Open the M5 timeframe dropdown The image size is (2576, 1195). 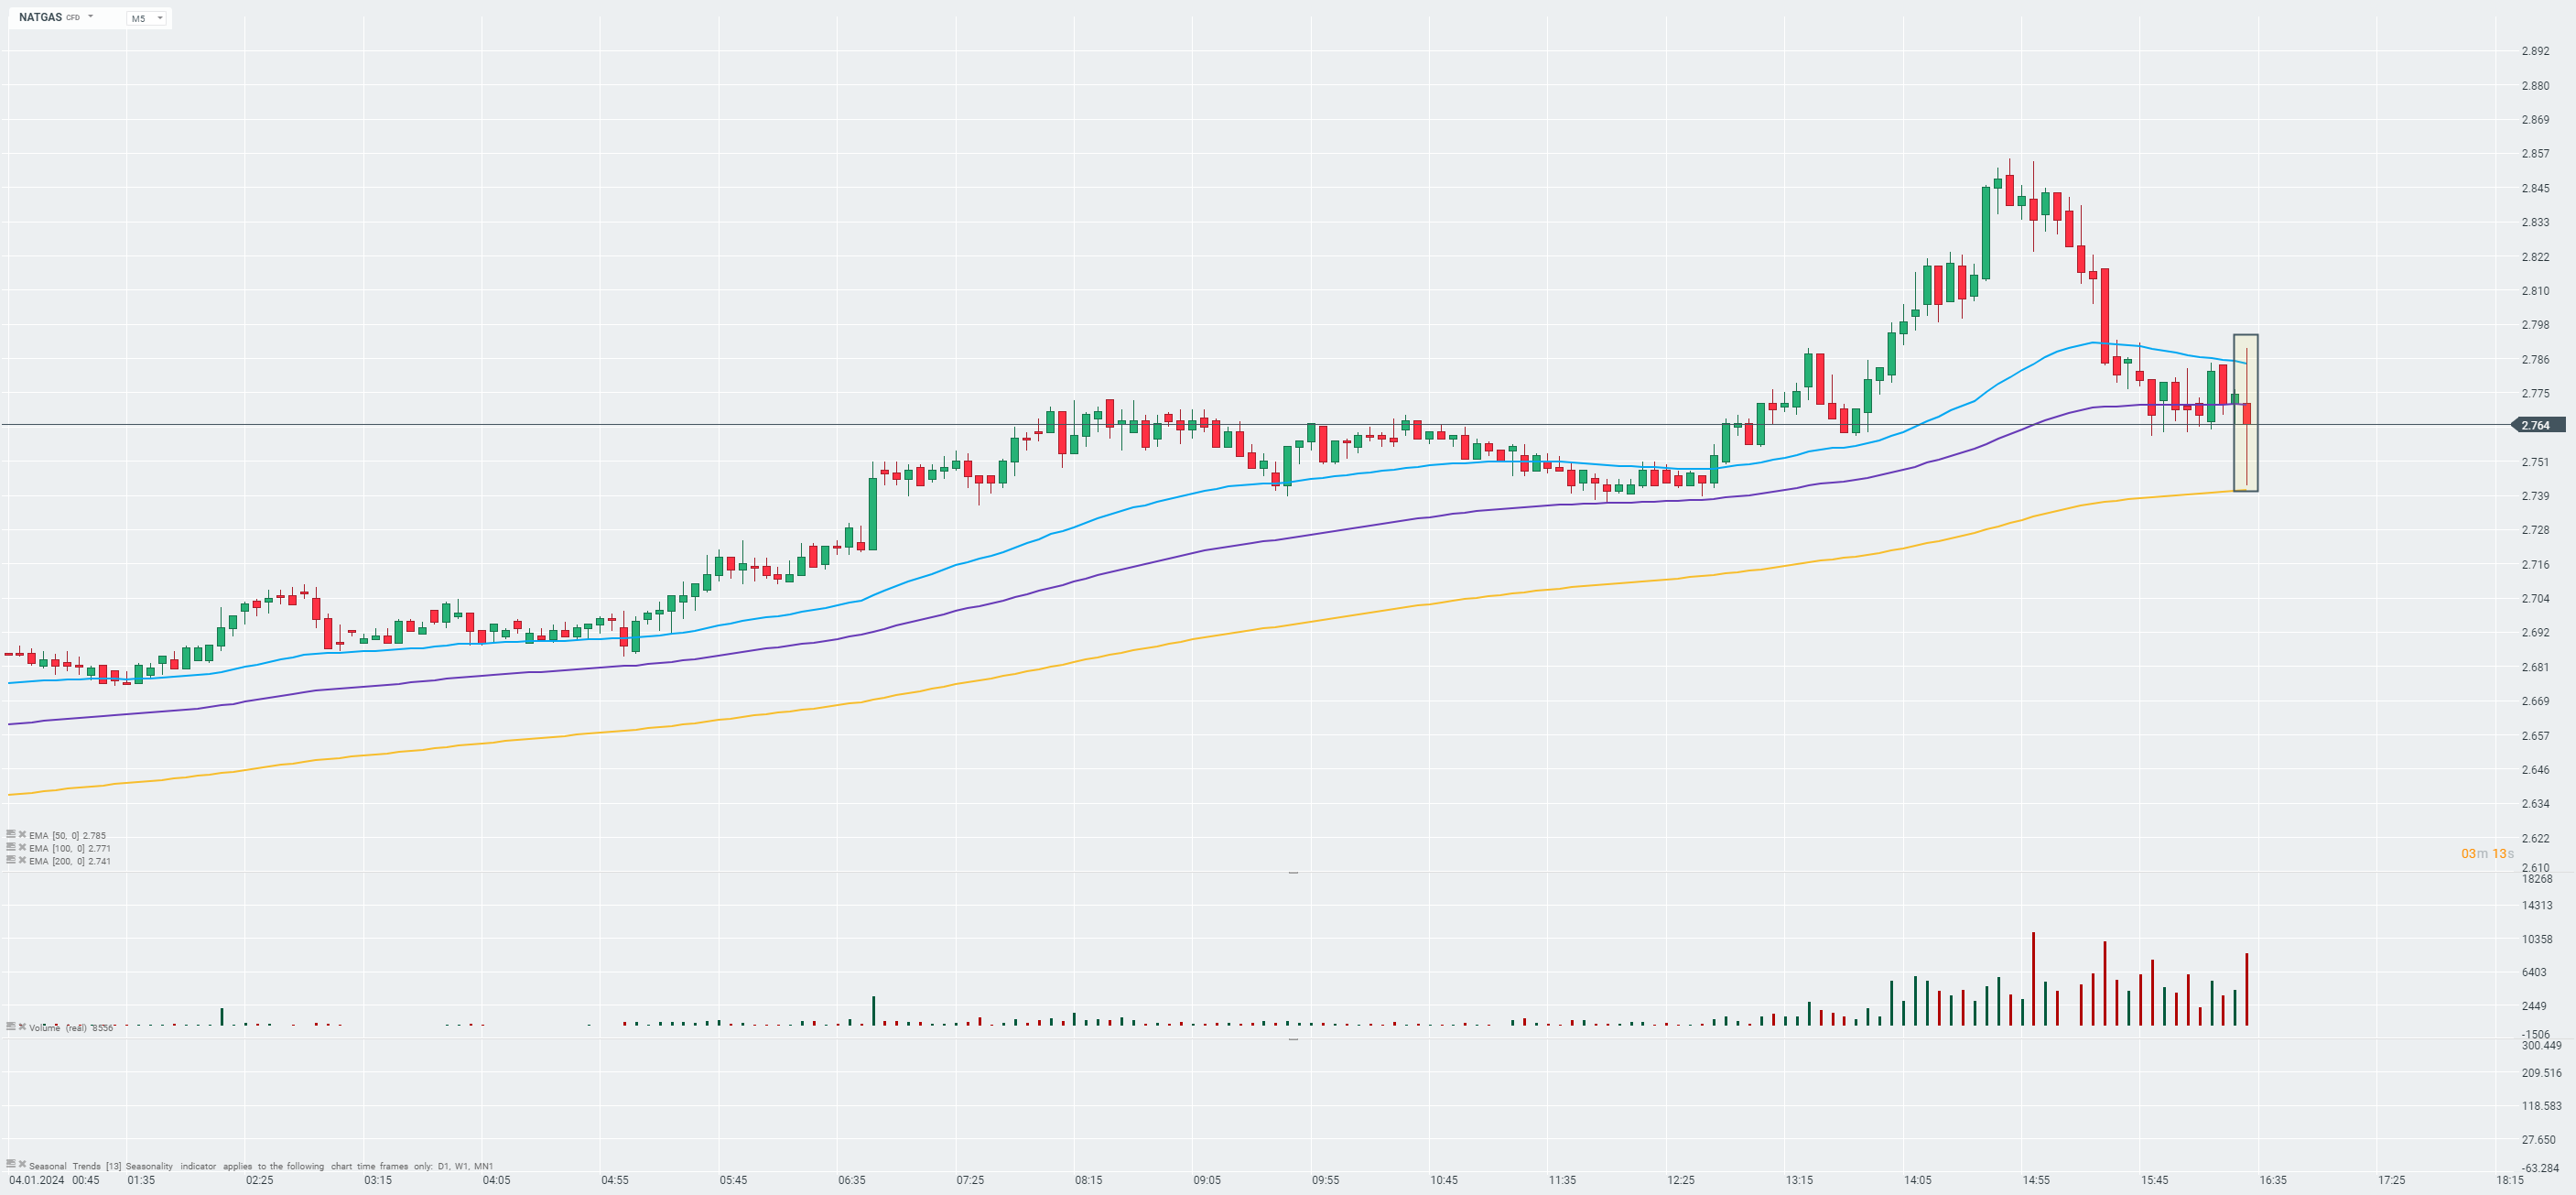coord(147,18)
